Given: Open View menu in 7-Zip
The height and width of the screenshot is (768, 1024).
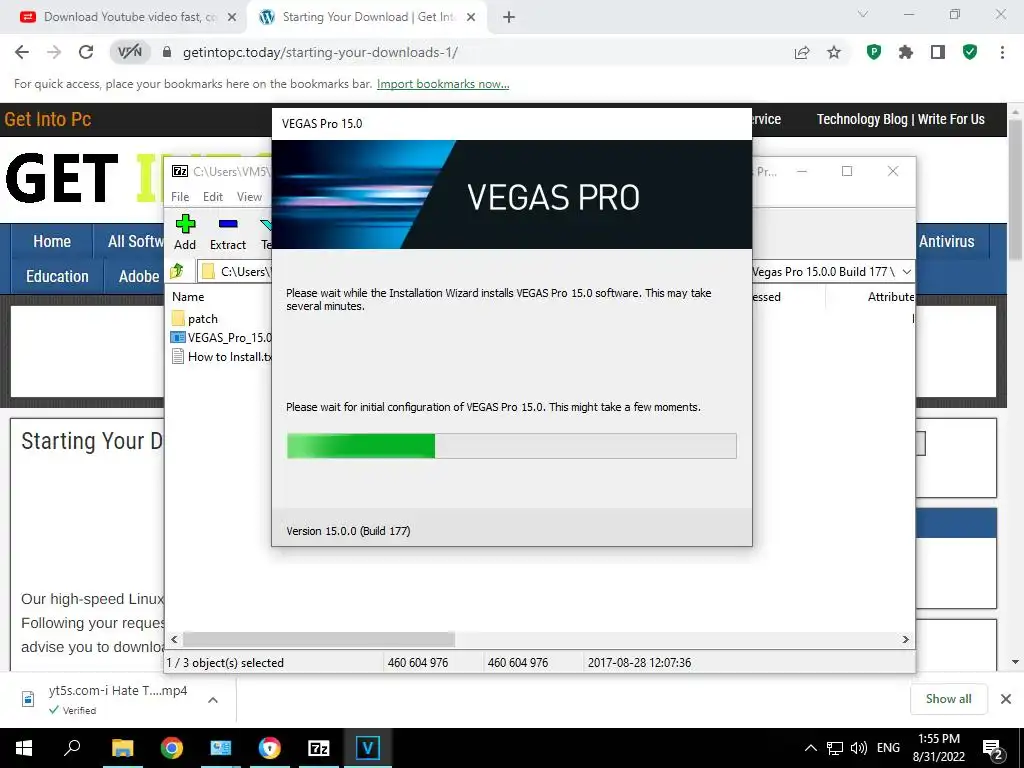Looking at the screenshot, I should 249,197.
